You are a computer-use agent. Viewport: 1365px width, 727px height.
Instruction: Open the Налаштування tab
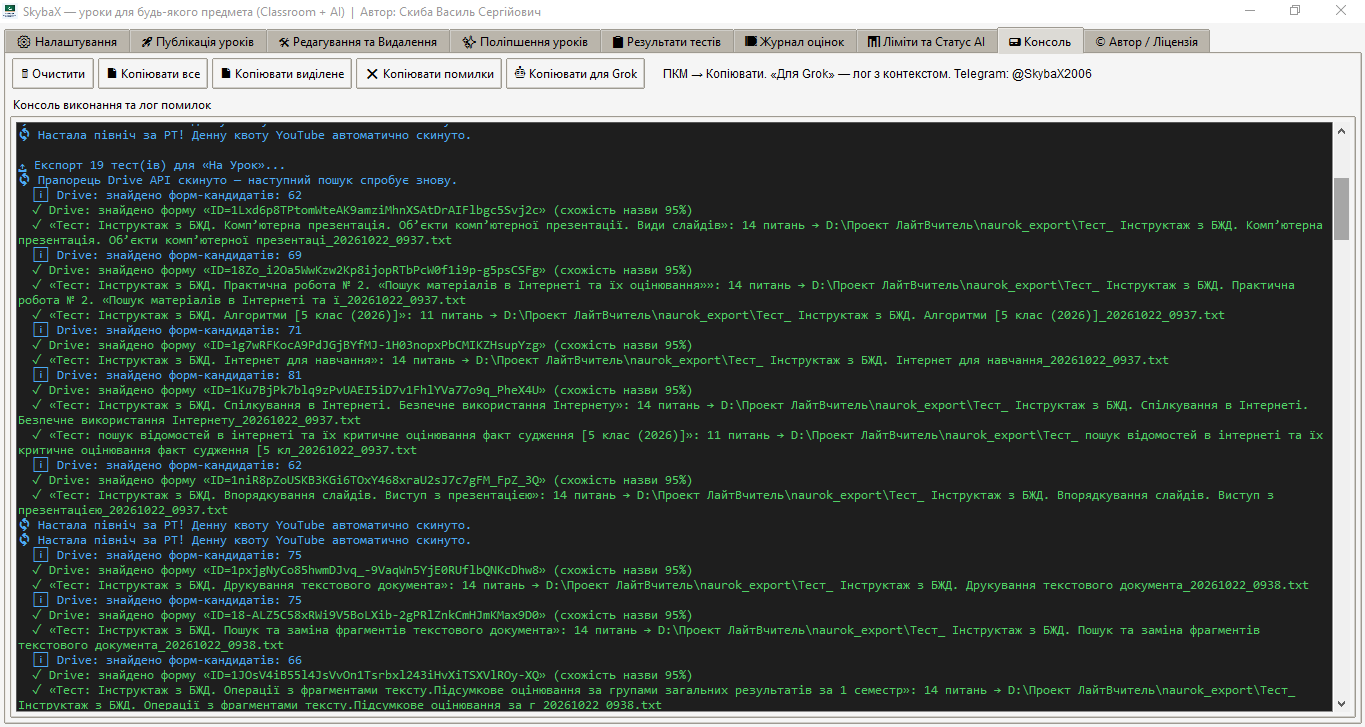[67, 42]
